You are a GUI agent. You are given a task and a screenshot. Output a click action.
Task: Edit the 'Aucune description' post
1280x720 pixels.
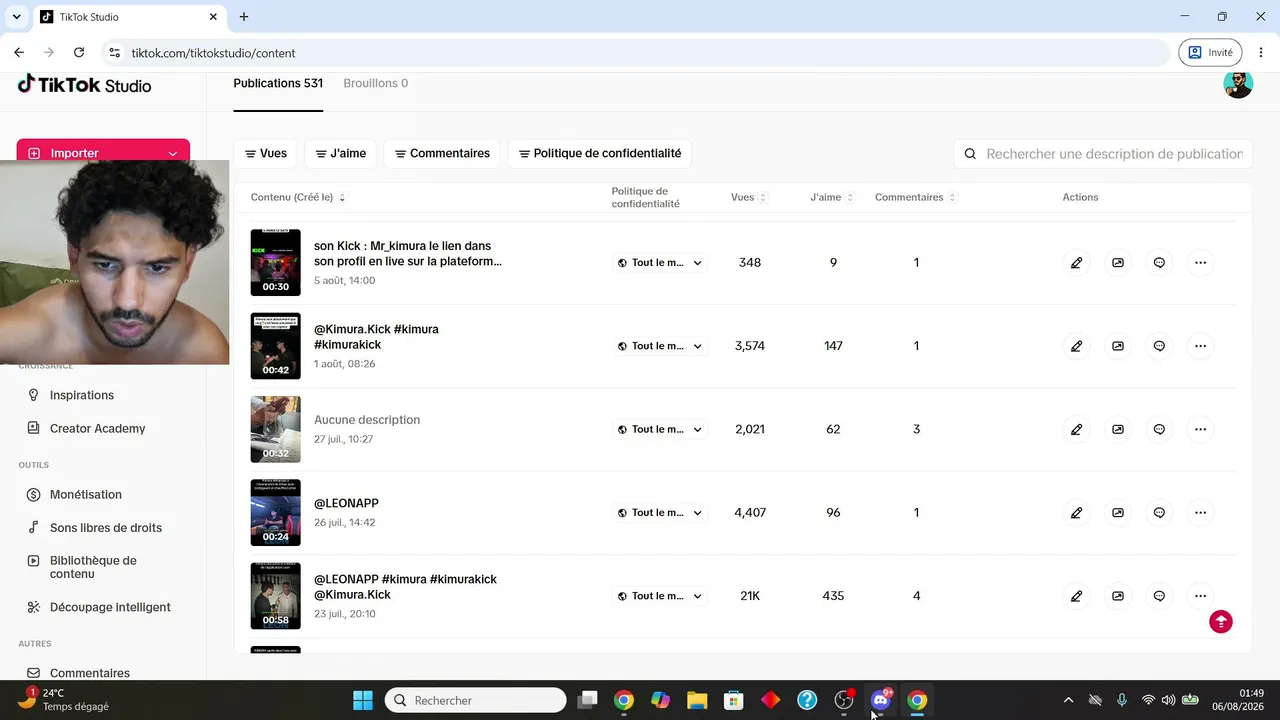coord(1076,429)
